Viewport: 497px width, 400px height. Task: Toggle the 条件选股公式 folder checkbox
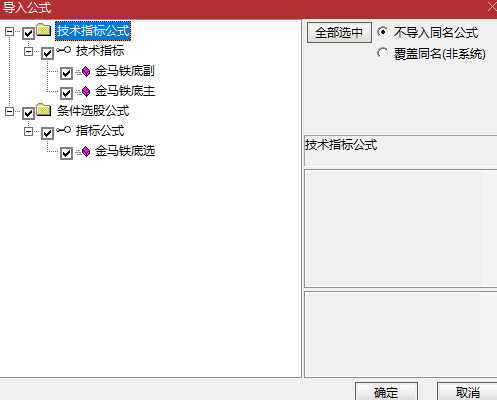click(28, 113)
